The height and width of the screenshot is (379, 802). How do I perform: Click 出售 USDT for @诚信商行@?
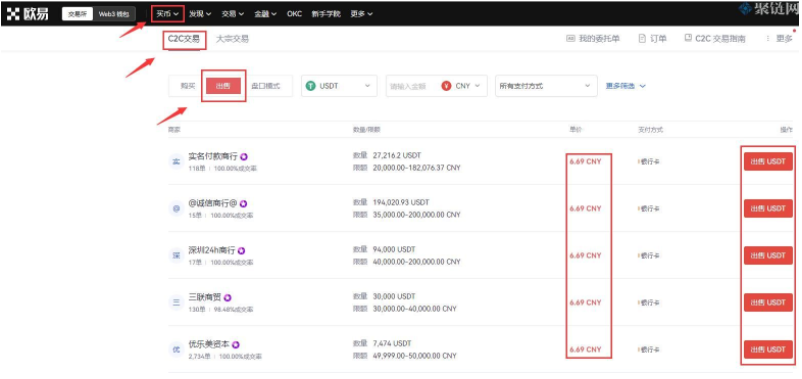point(768,209)
